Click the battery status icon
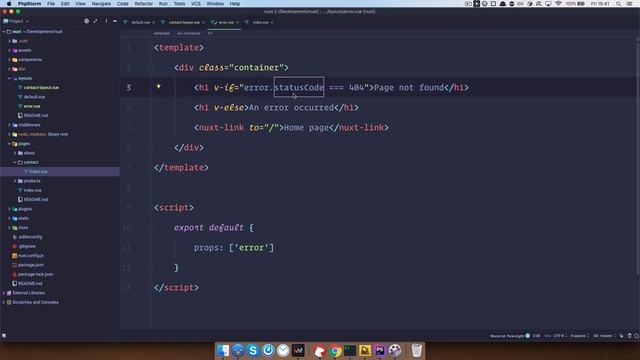This screenshot has width=640, height=360. (581, 4)
